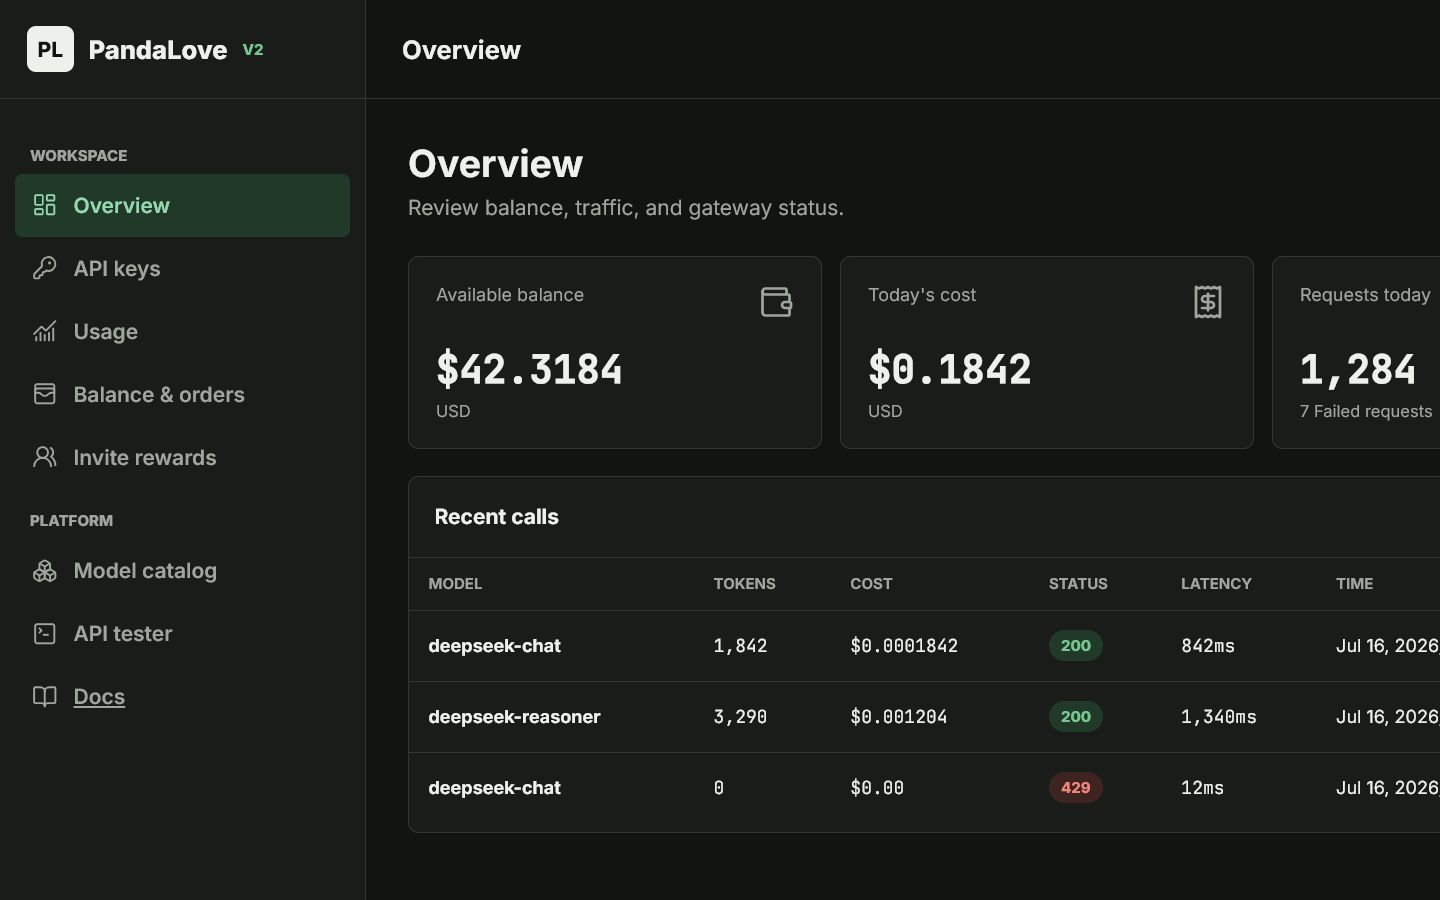This screenshot has width=1440, height=900.
Task: Click the 3,290 tokens cell
Action: (x=740, y=717)
